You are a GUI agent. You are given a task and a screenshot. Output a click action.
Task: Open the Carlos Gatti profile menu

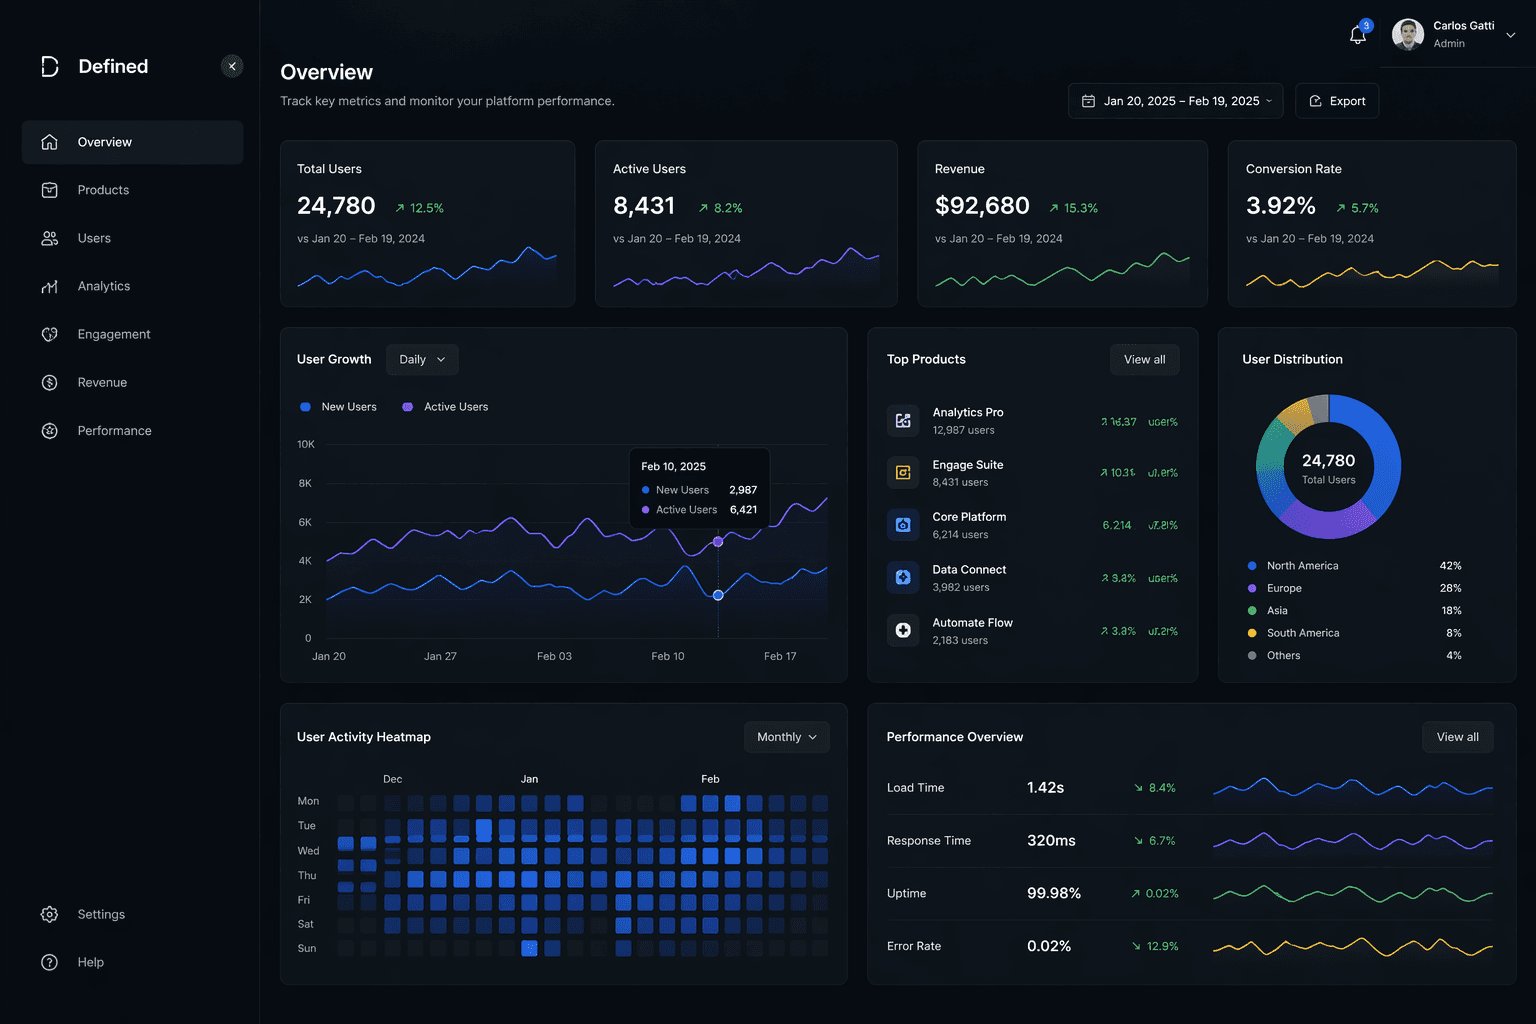tap(1454, 34)
